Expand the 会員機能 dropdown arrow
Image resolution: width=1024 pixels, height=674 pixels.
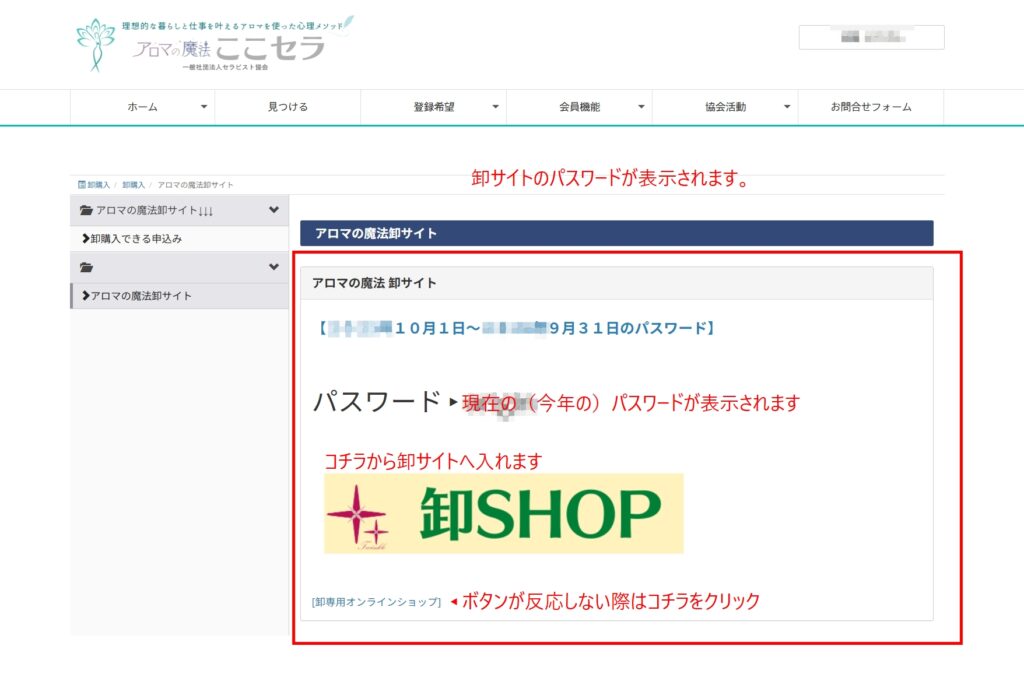pyautogui.click(x=641, y=107)
